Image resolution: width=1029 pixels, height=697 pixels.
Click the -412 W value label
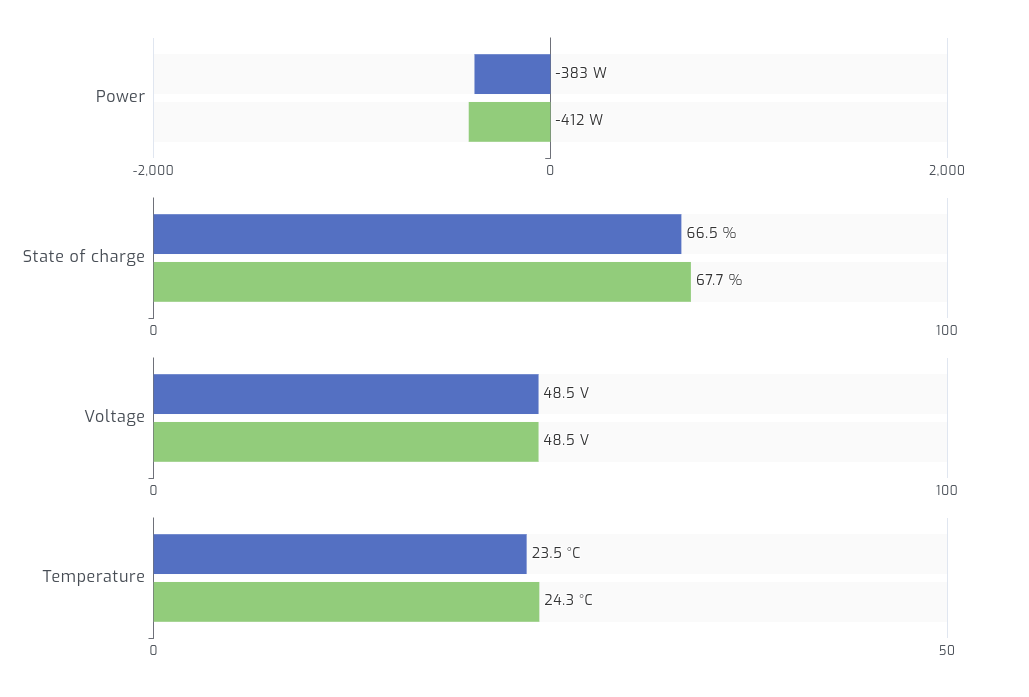pyautogui.click(x=579, y=120)
